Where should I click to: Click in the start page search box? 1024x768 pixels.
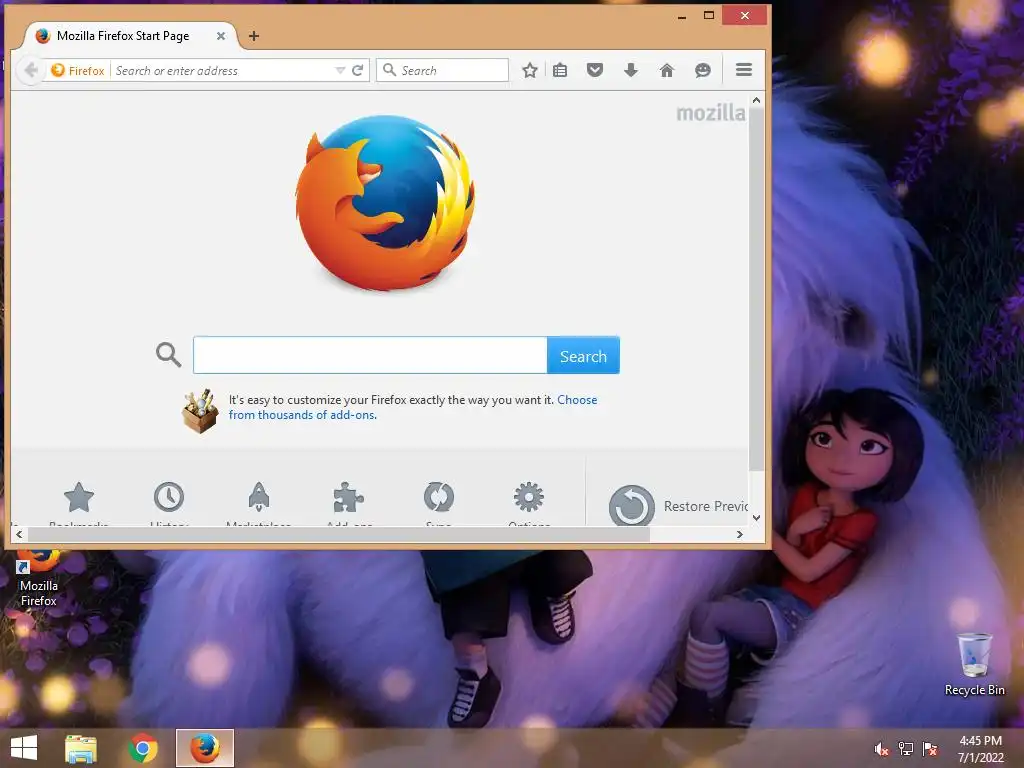[370, 355]
